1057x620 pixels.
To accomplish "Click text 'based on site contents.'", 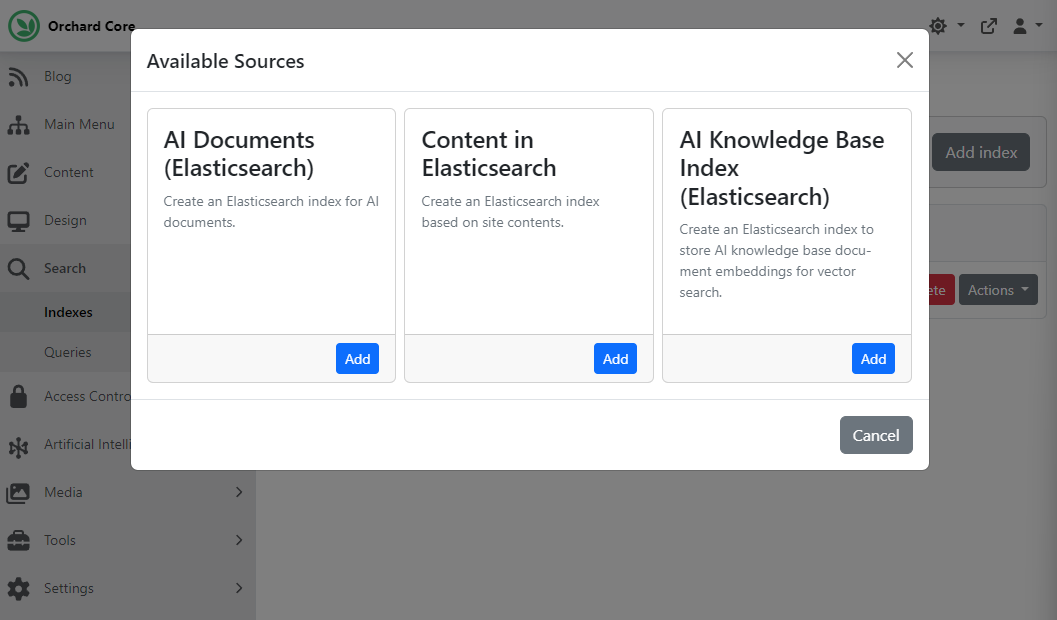I will tap(492, 222).
